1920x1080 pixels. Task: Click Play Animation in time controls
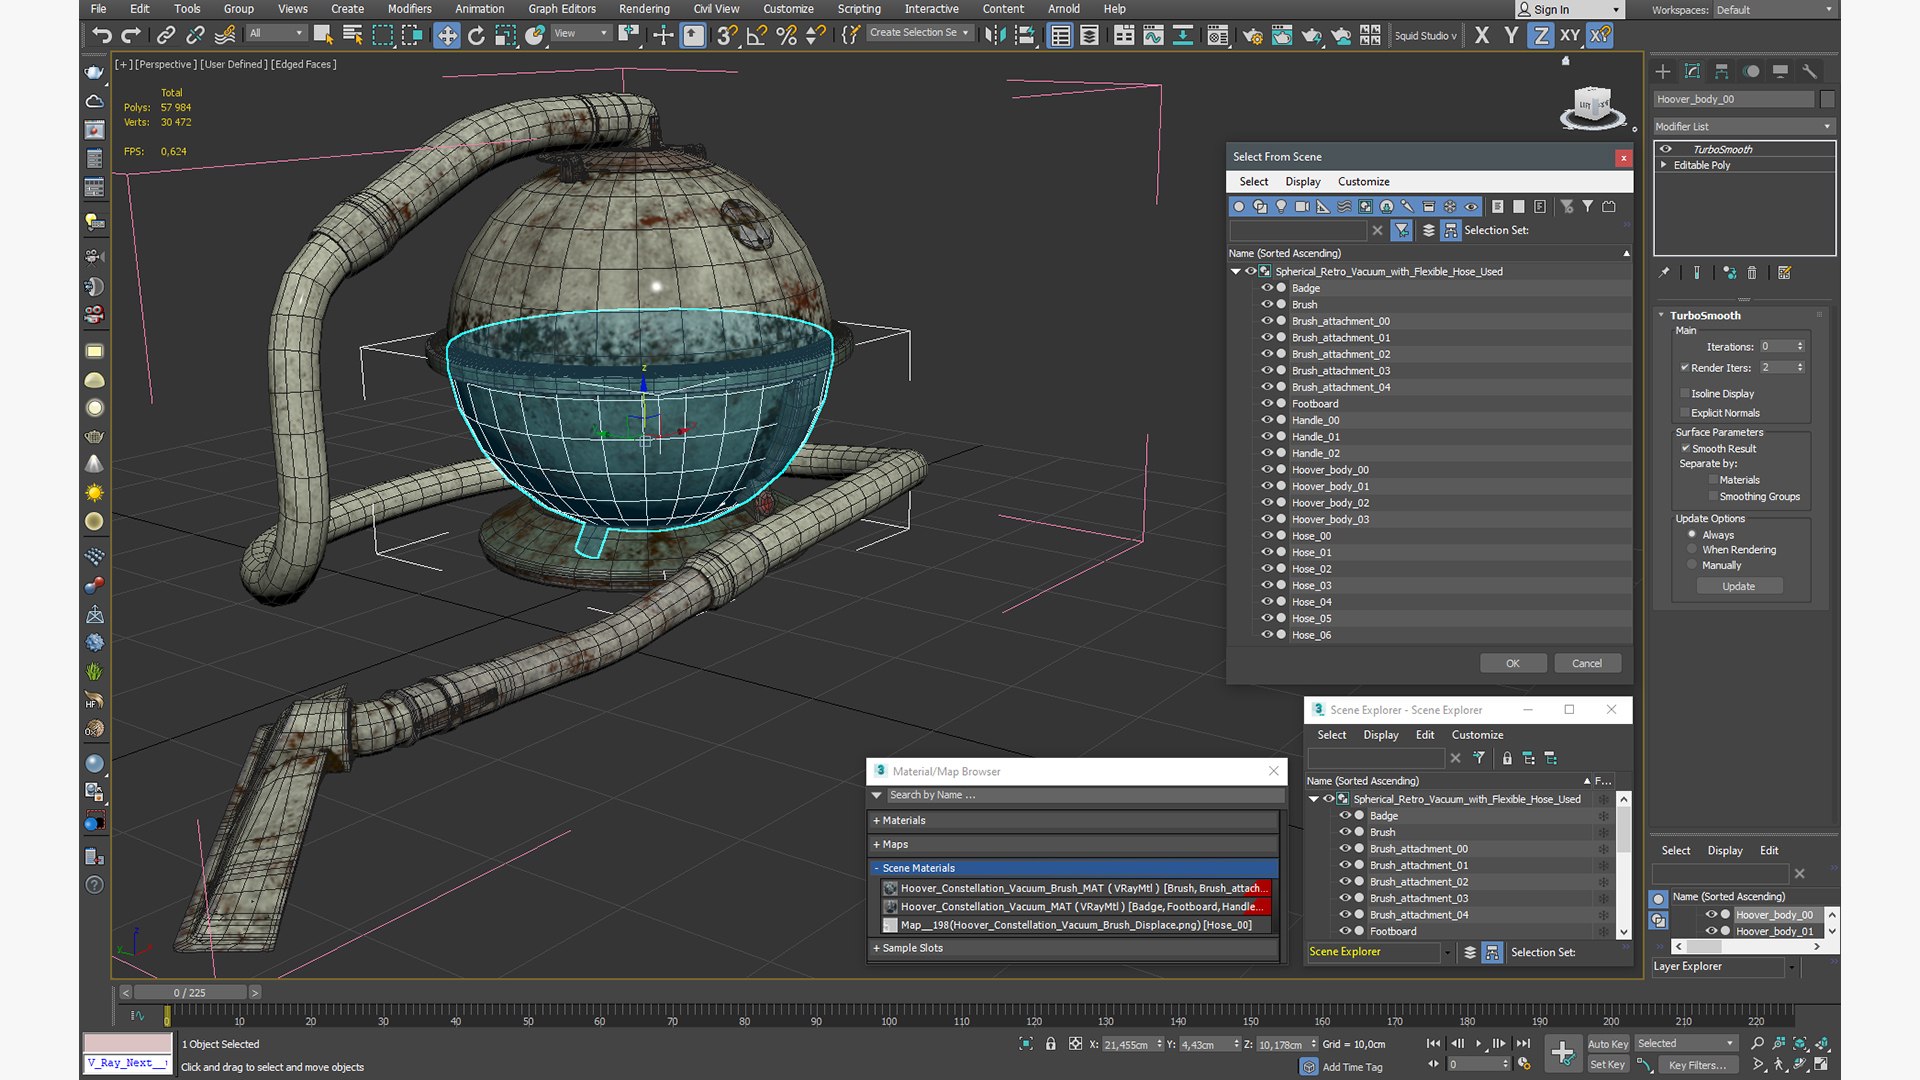coord(1478,1043)
